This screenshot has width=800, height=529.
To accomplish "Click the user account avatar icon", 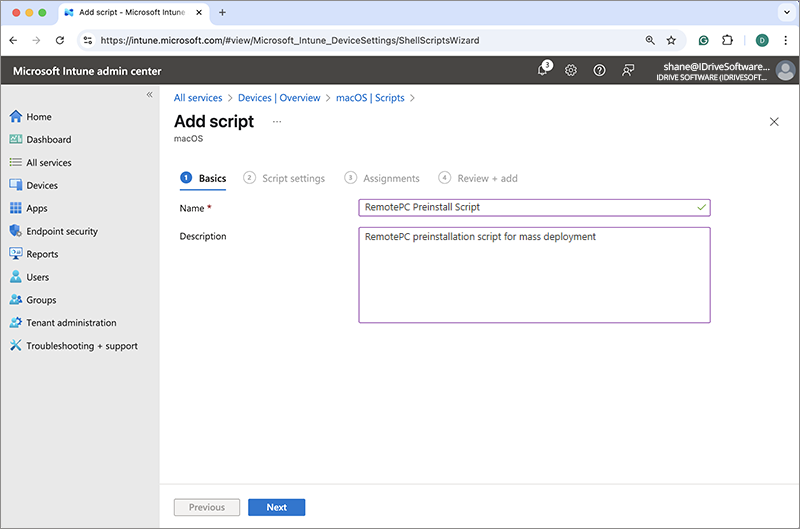I will 785,71.
